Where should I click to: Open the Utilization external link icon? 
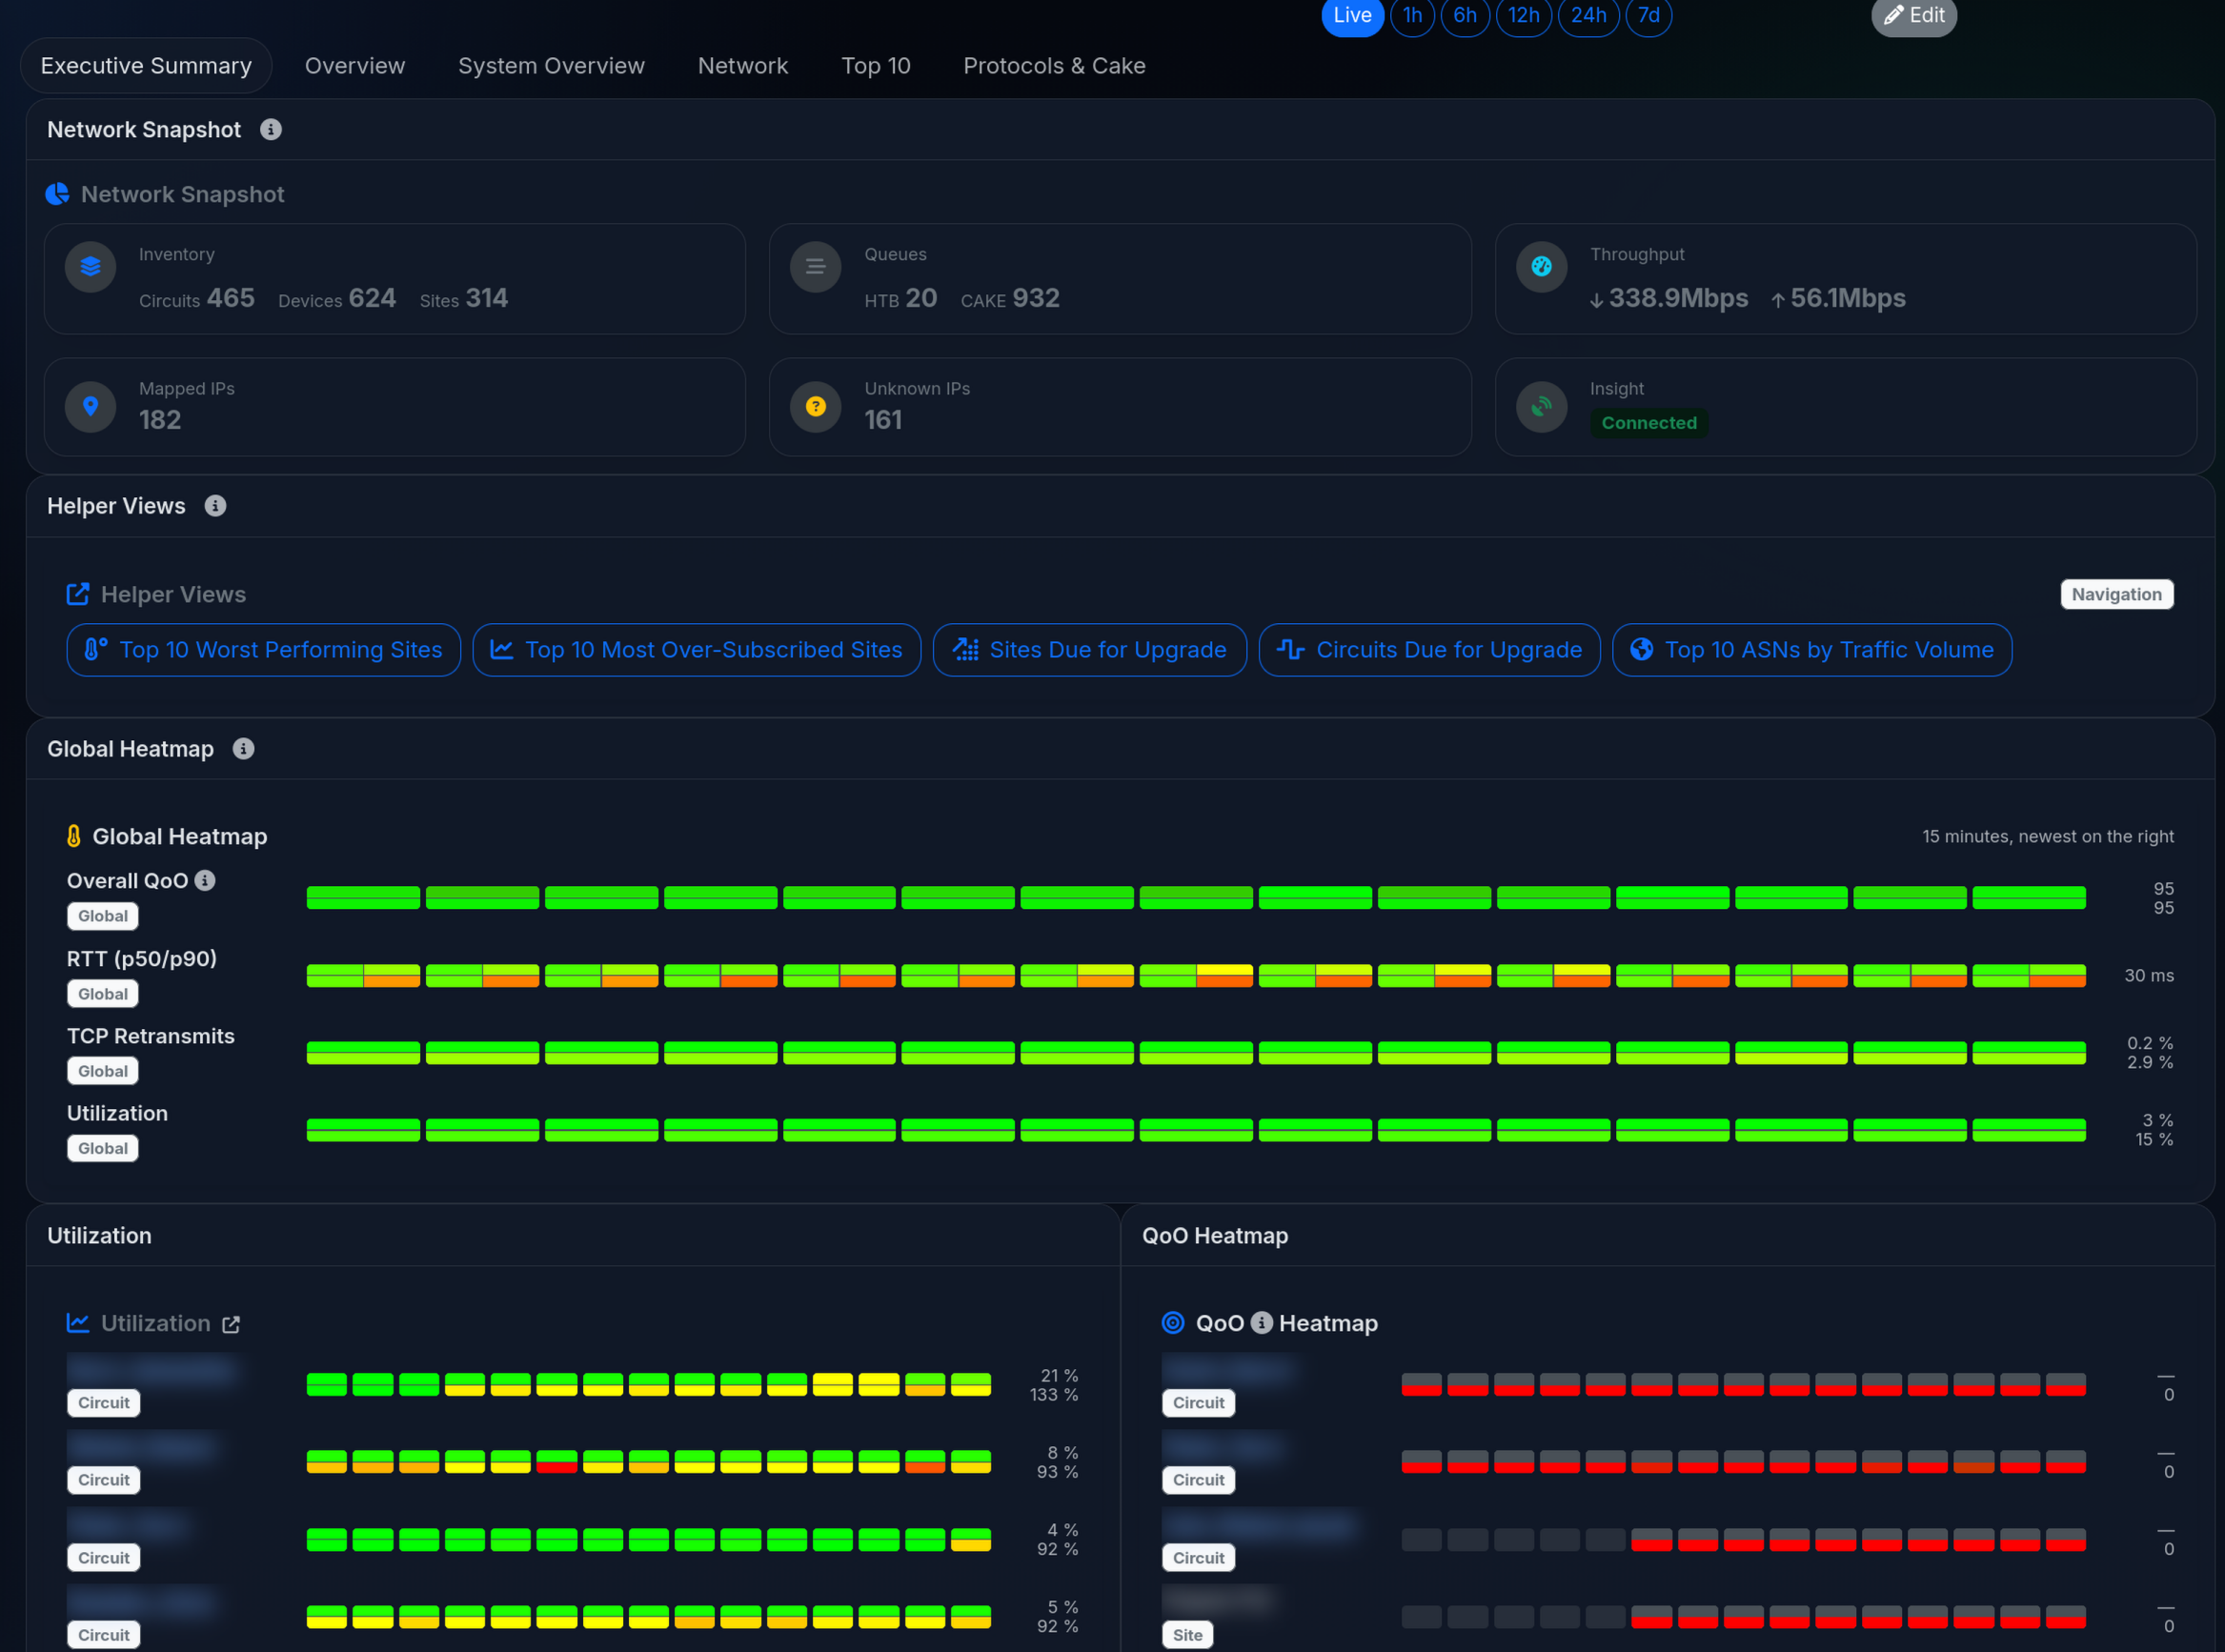(x=231, y=1324)
